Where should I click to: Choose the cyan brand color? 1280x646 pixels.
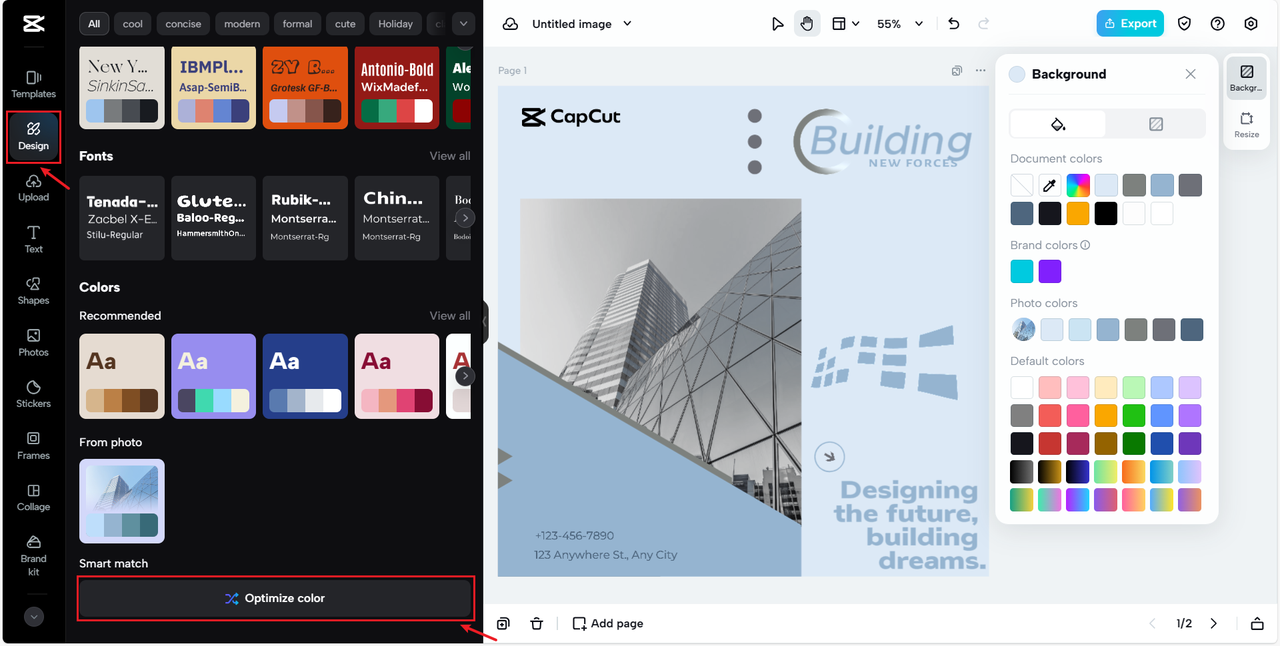1021,271
